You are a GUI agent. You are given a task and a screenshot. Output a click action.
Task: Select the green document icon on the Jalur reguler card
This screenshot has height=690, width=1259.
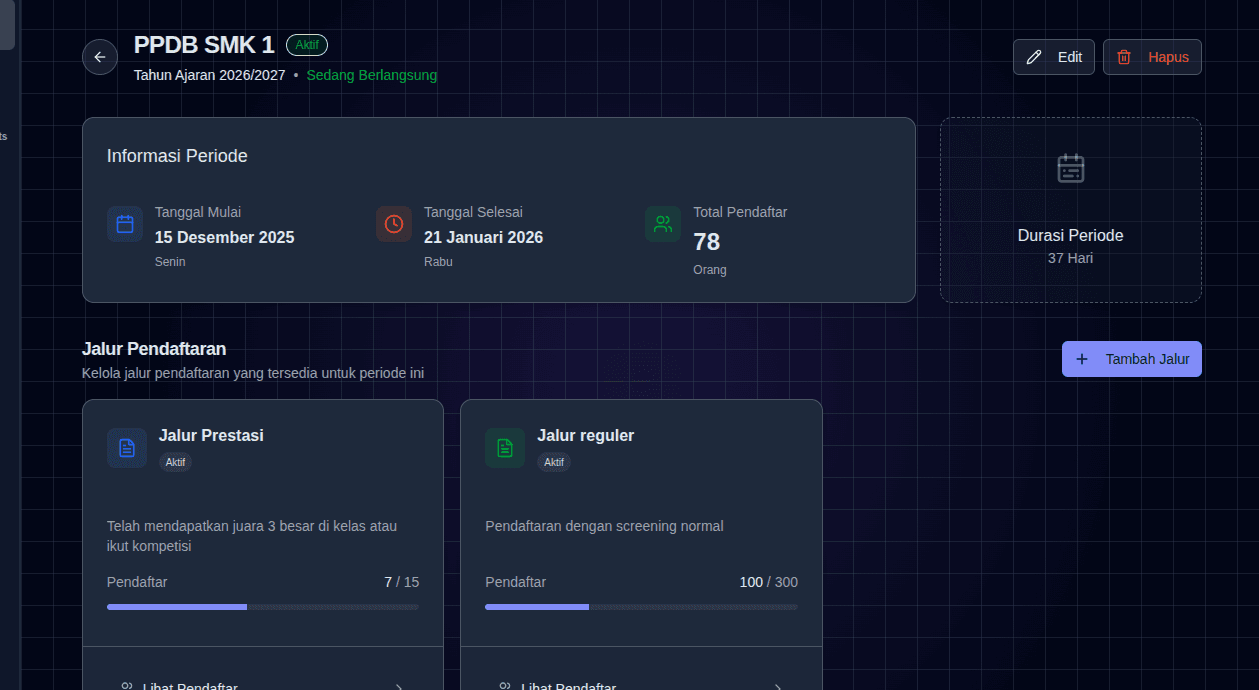click(x=505, y=447)
